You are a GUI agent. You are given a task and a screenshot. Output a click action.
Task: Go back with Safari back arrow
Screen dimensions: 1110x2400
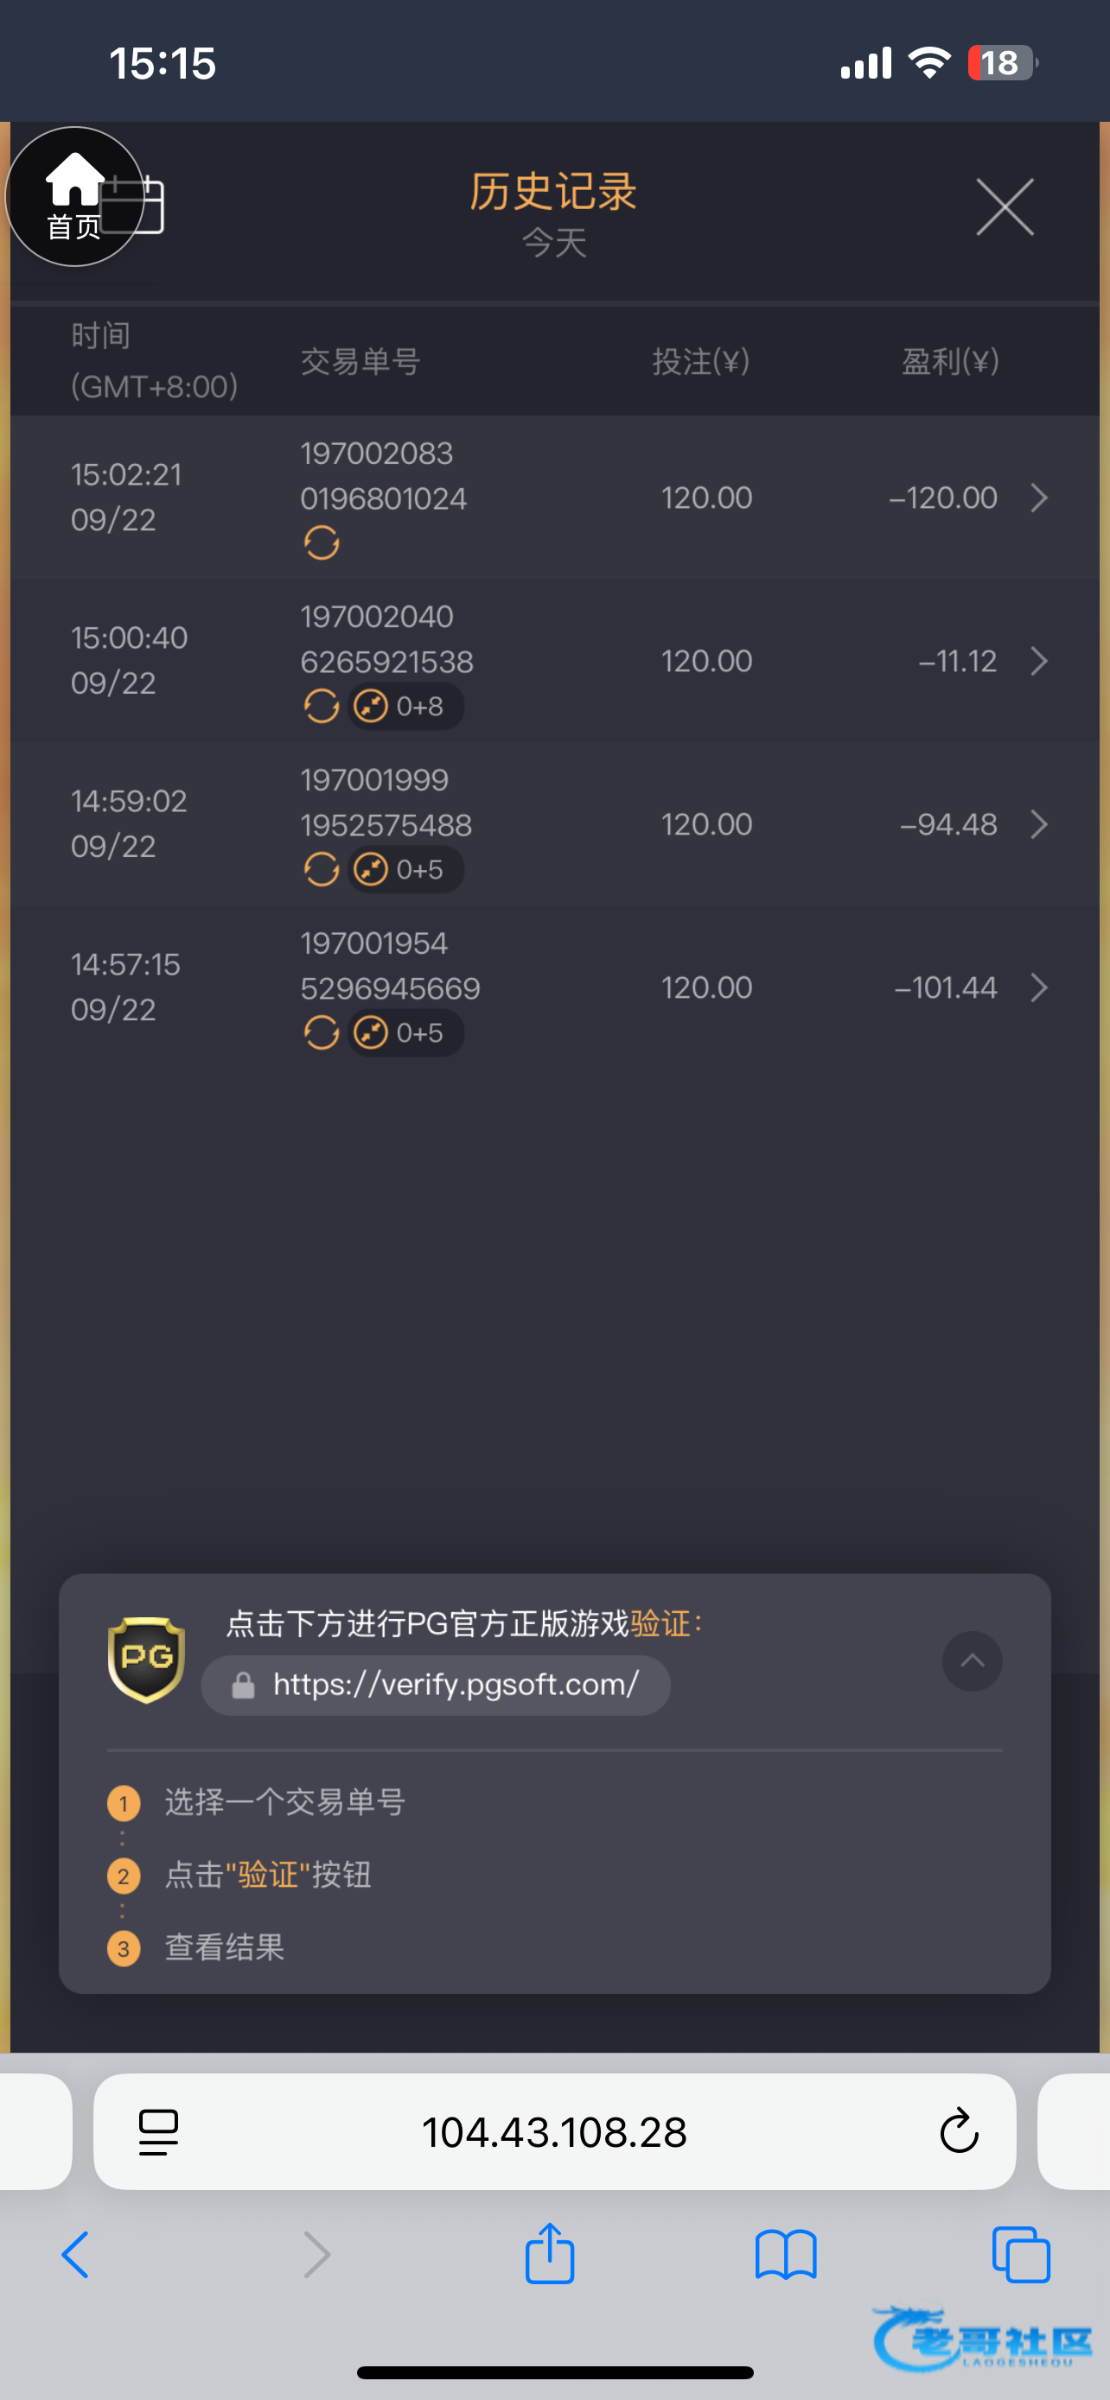point(76,2255)
